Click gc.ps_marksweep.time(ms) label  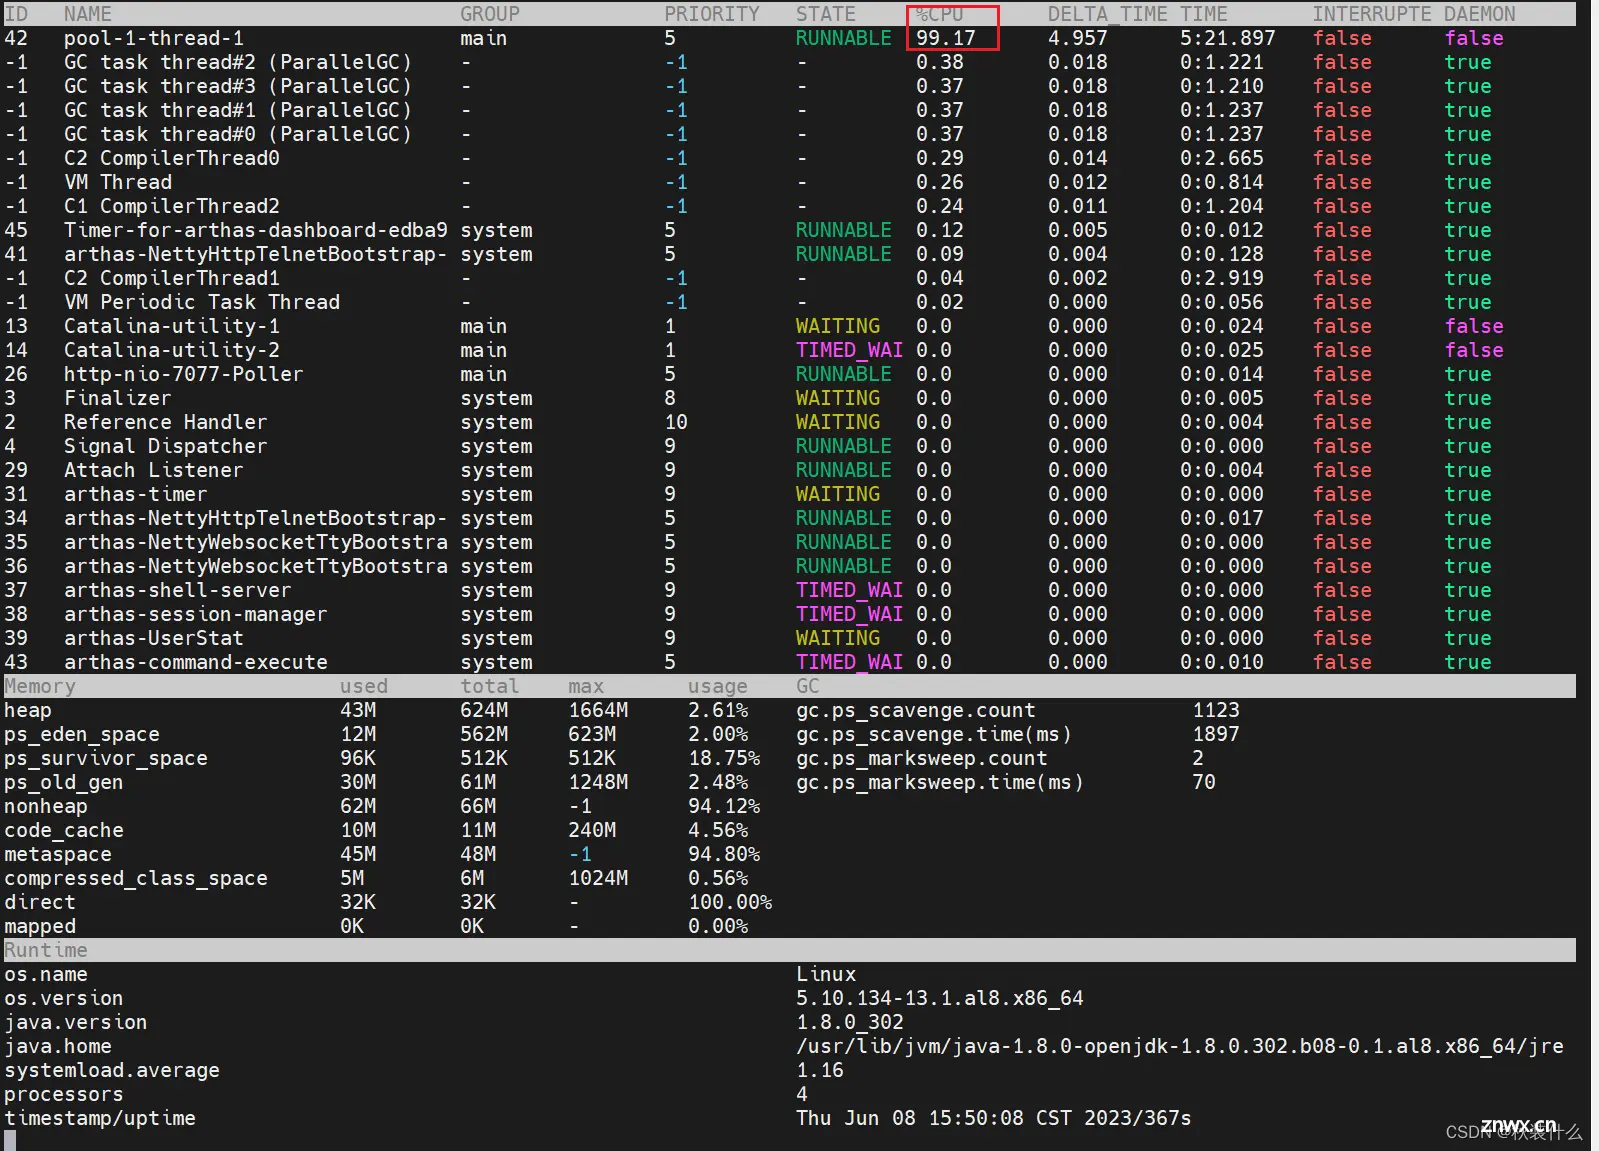pyautogui.click(x=940, y=782)
